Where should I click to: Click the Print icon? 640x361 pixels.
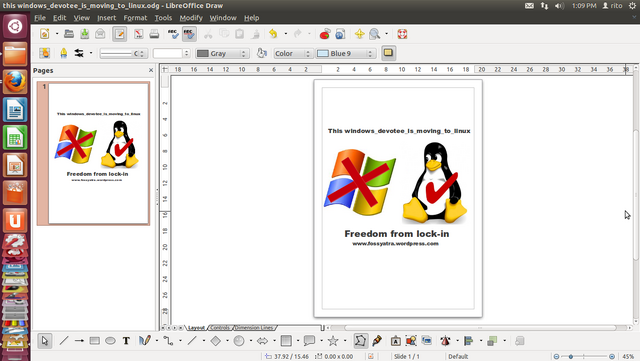(154, 34)
